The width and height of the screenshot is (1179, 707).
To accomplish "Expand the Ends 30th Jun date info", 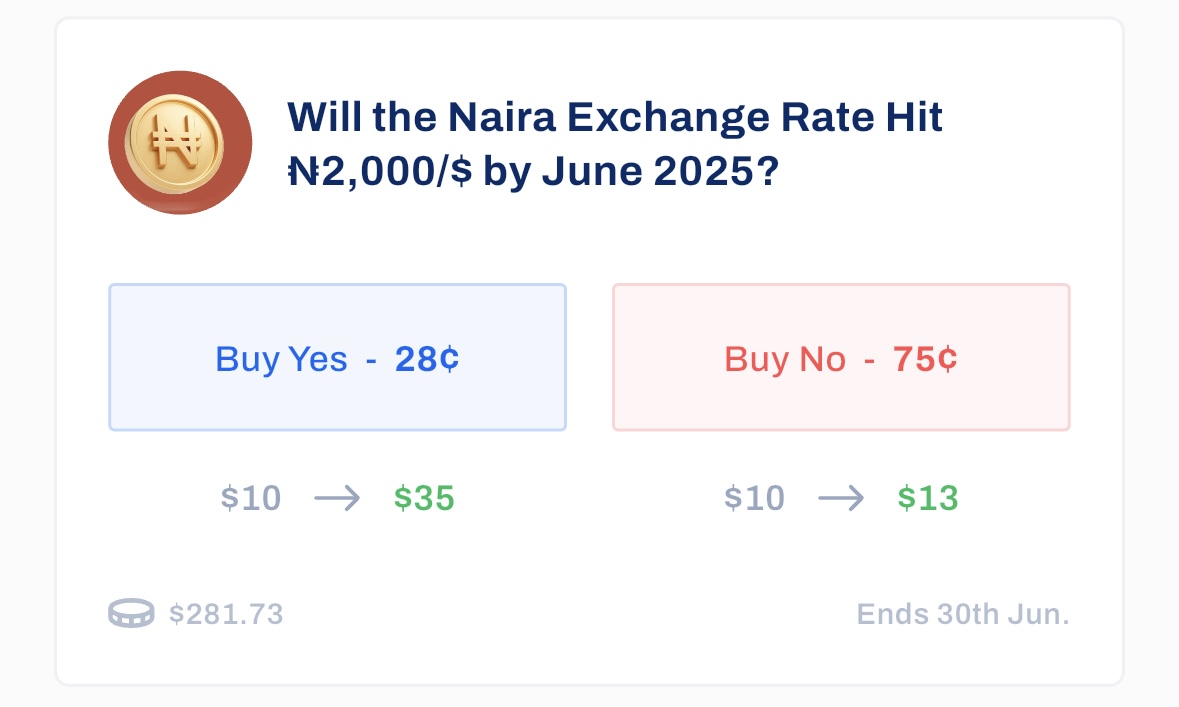I will [x=962, y=613].
